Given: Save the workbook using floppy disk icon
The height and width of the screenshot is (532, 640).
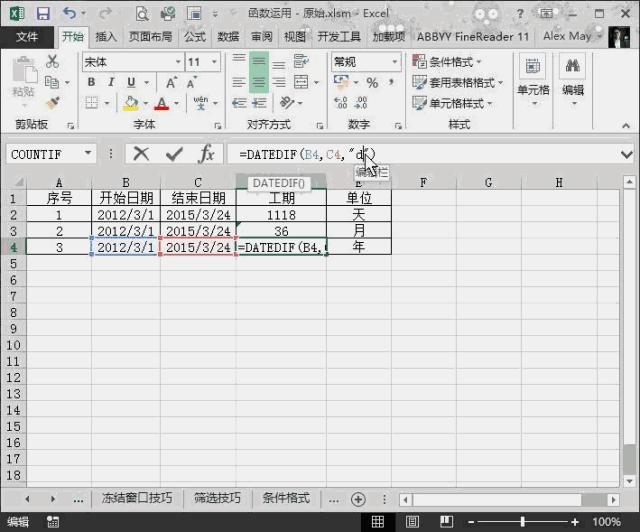Looking at the screenshot, I should 43,13.
